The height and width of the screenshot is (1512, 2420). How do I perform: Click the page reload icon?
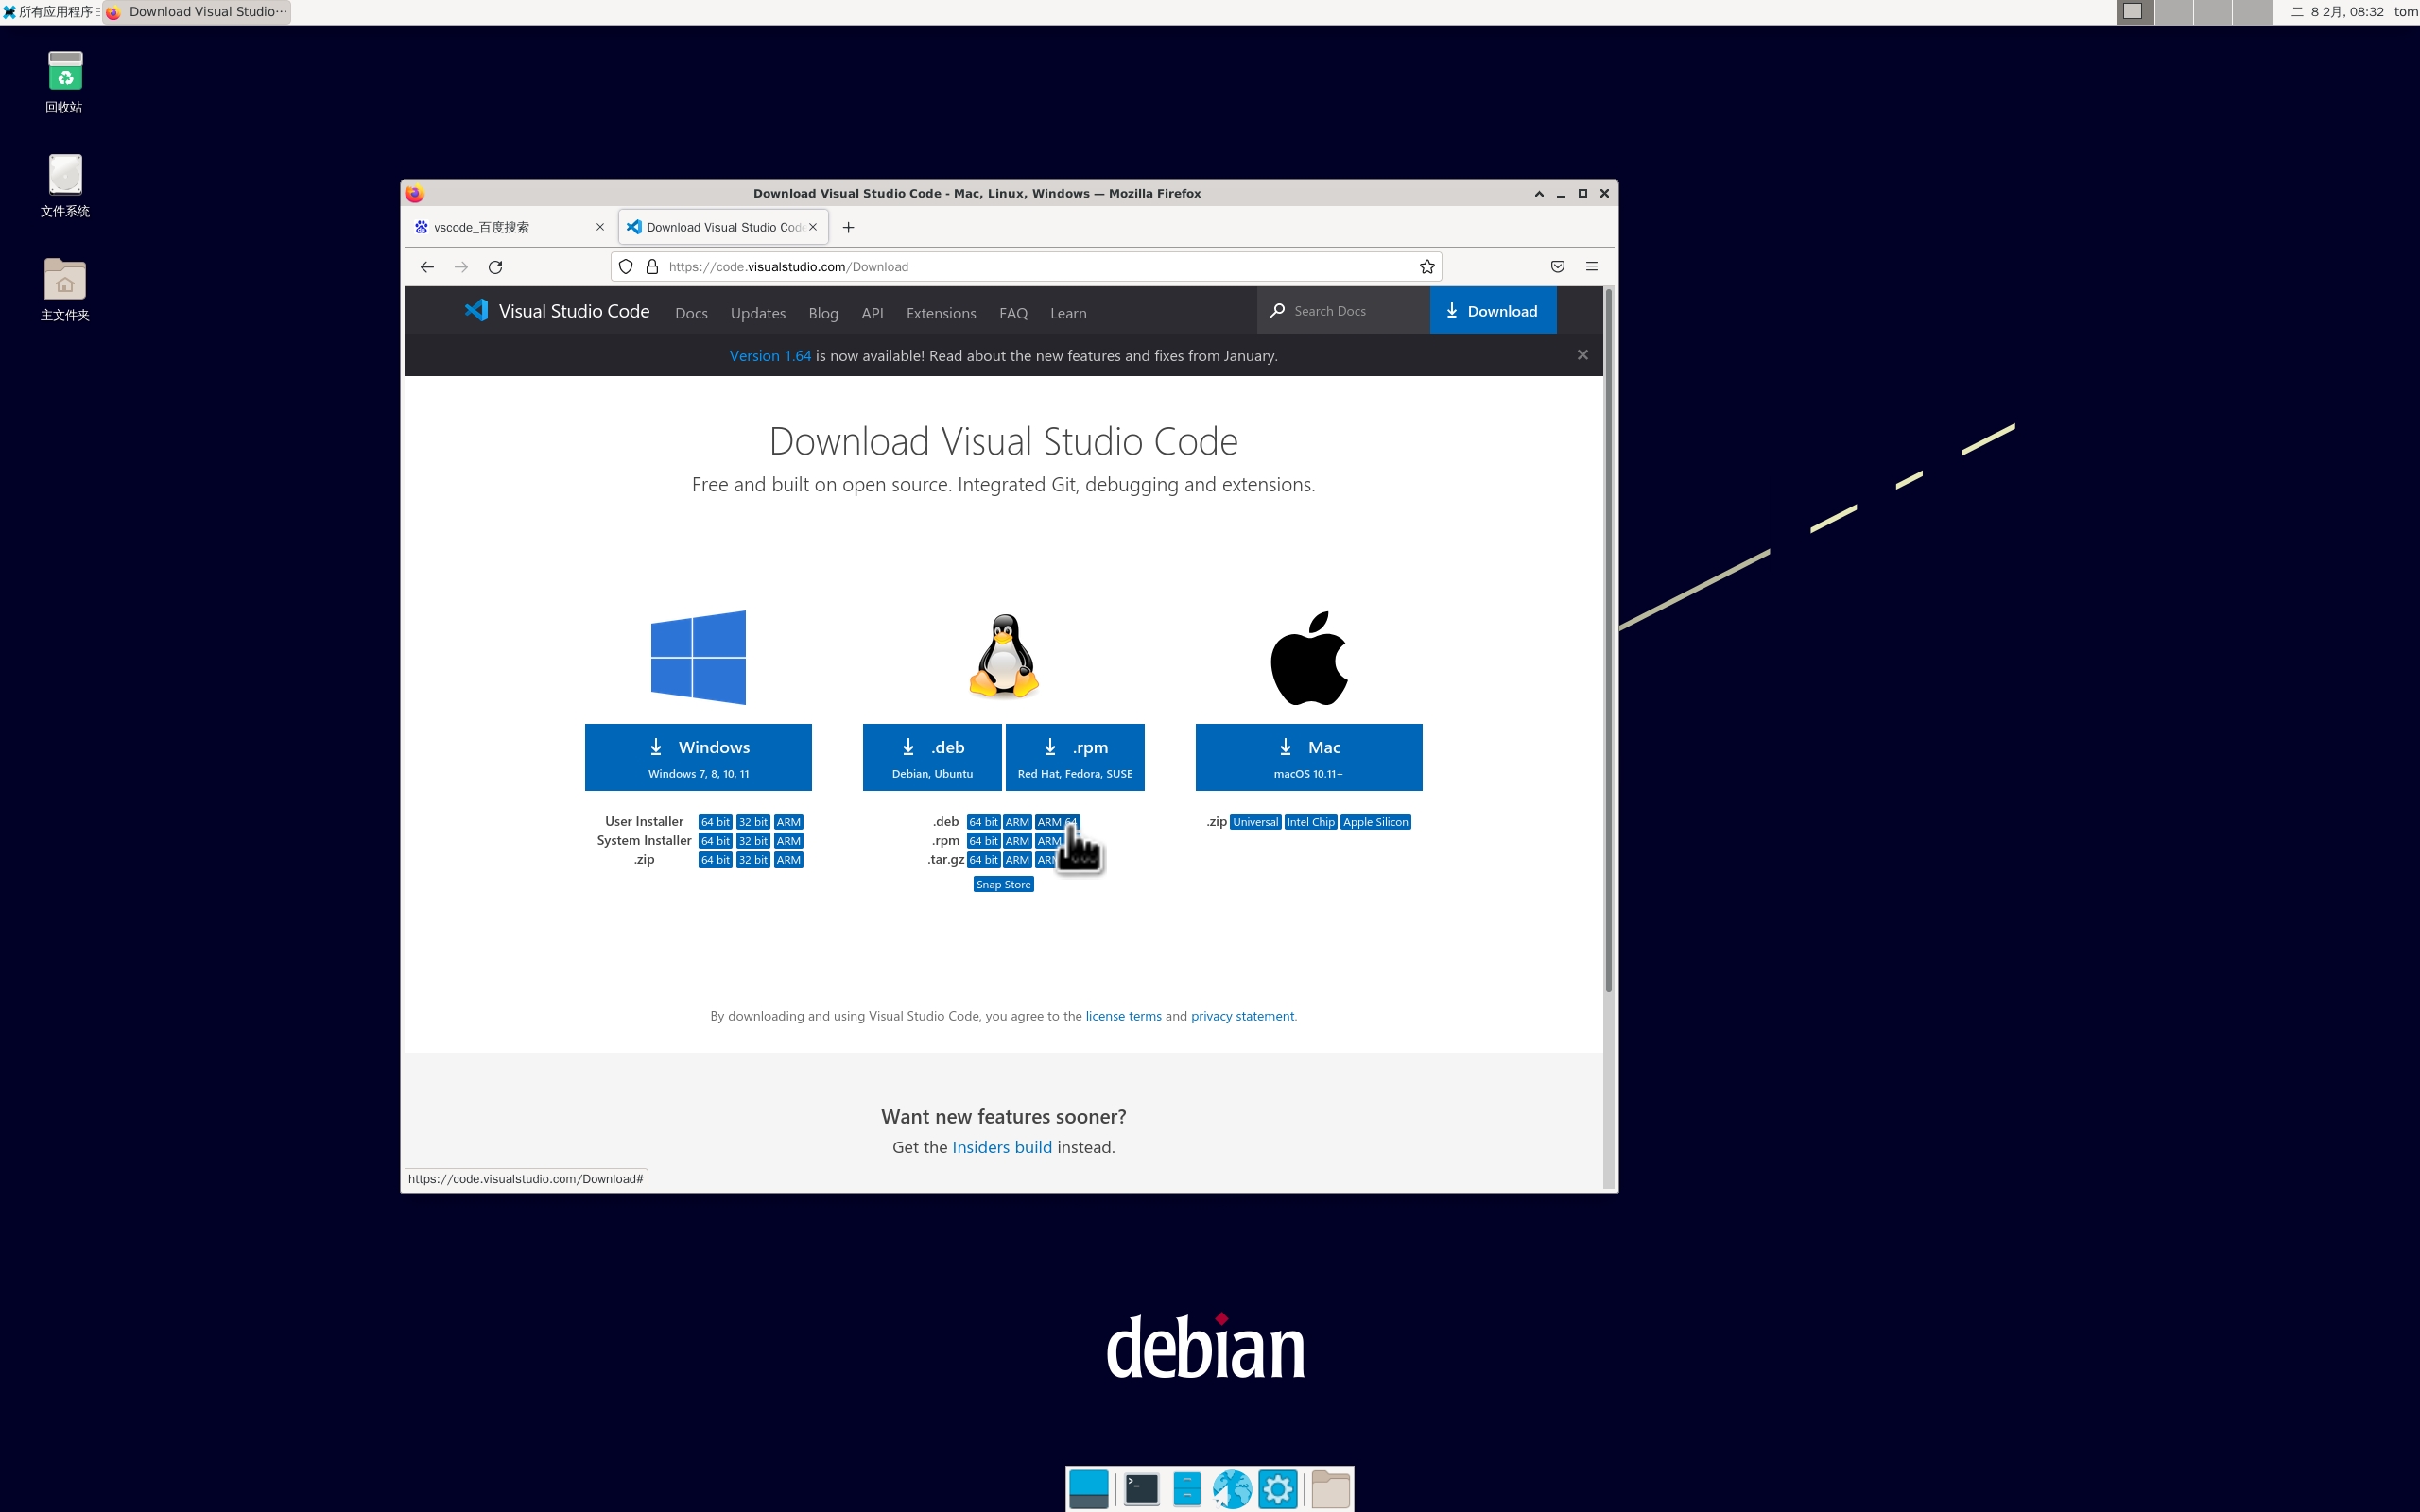pyautogui.click(x=494, y=265)
